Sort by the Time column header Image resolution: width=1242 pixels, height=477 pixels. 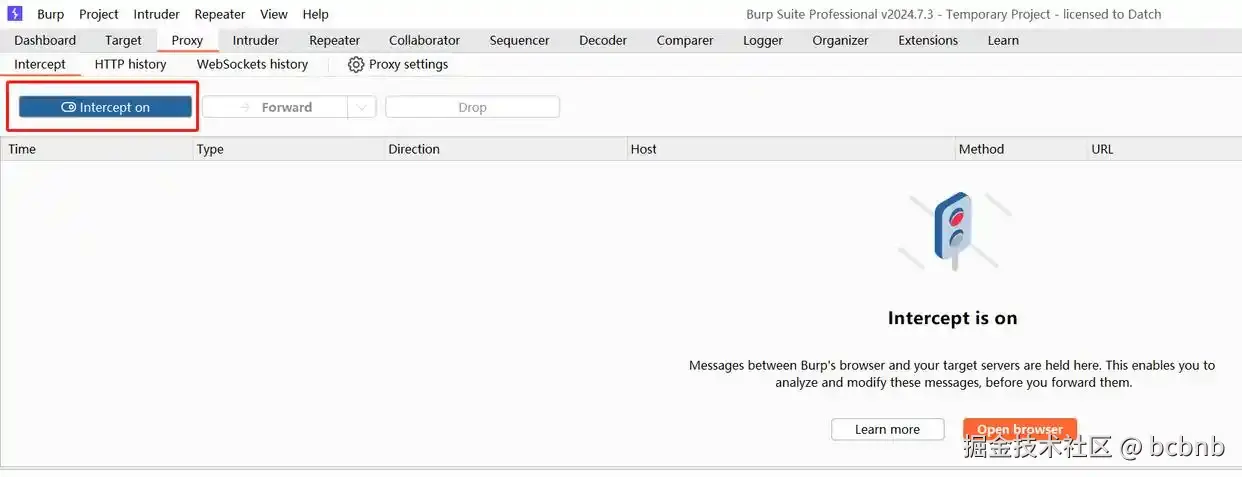97,149
